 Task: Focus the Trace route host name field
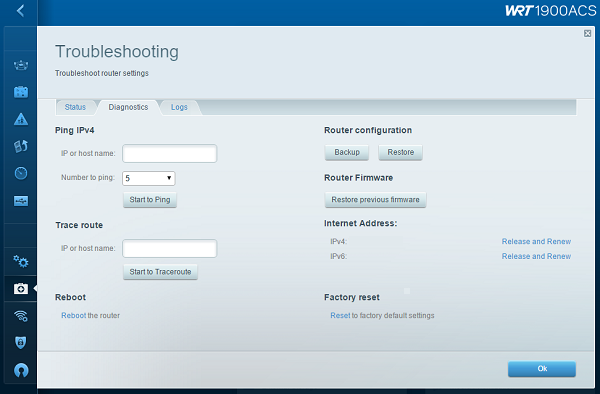pyautogui.click(x=170, y=249)
